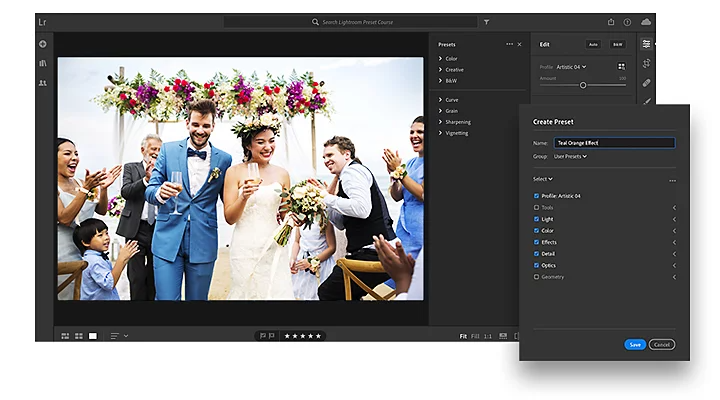Viewport: 720px width, 400px height.
Task: Select the Crop and Rotate tool
Action: coord(647,63)
